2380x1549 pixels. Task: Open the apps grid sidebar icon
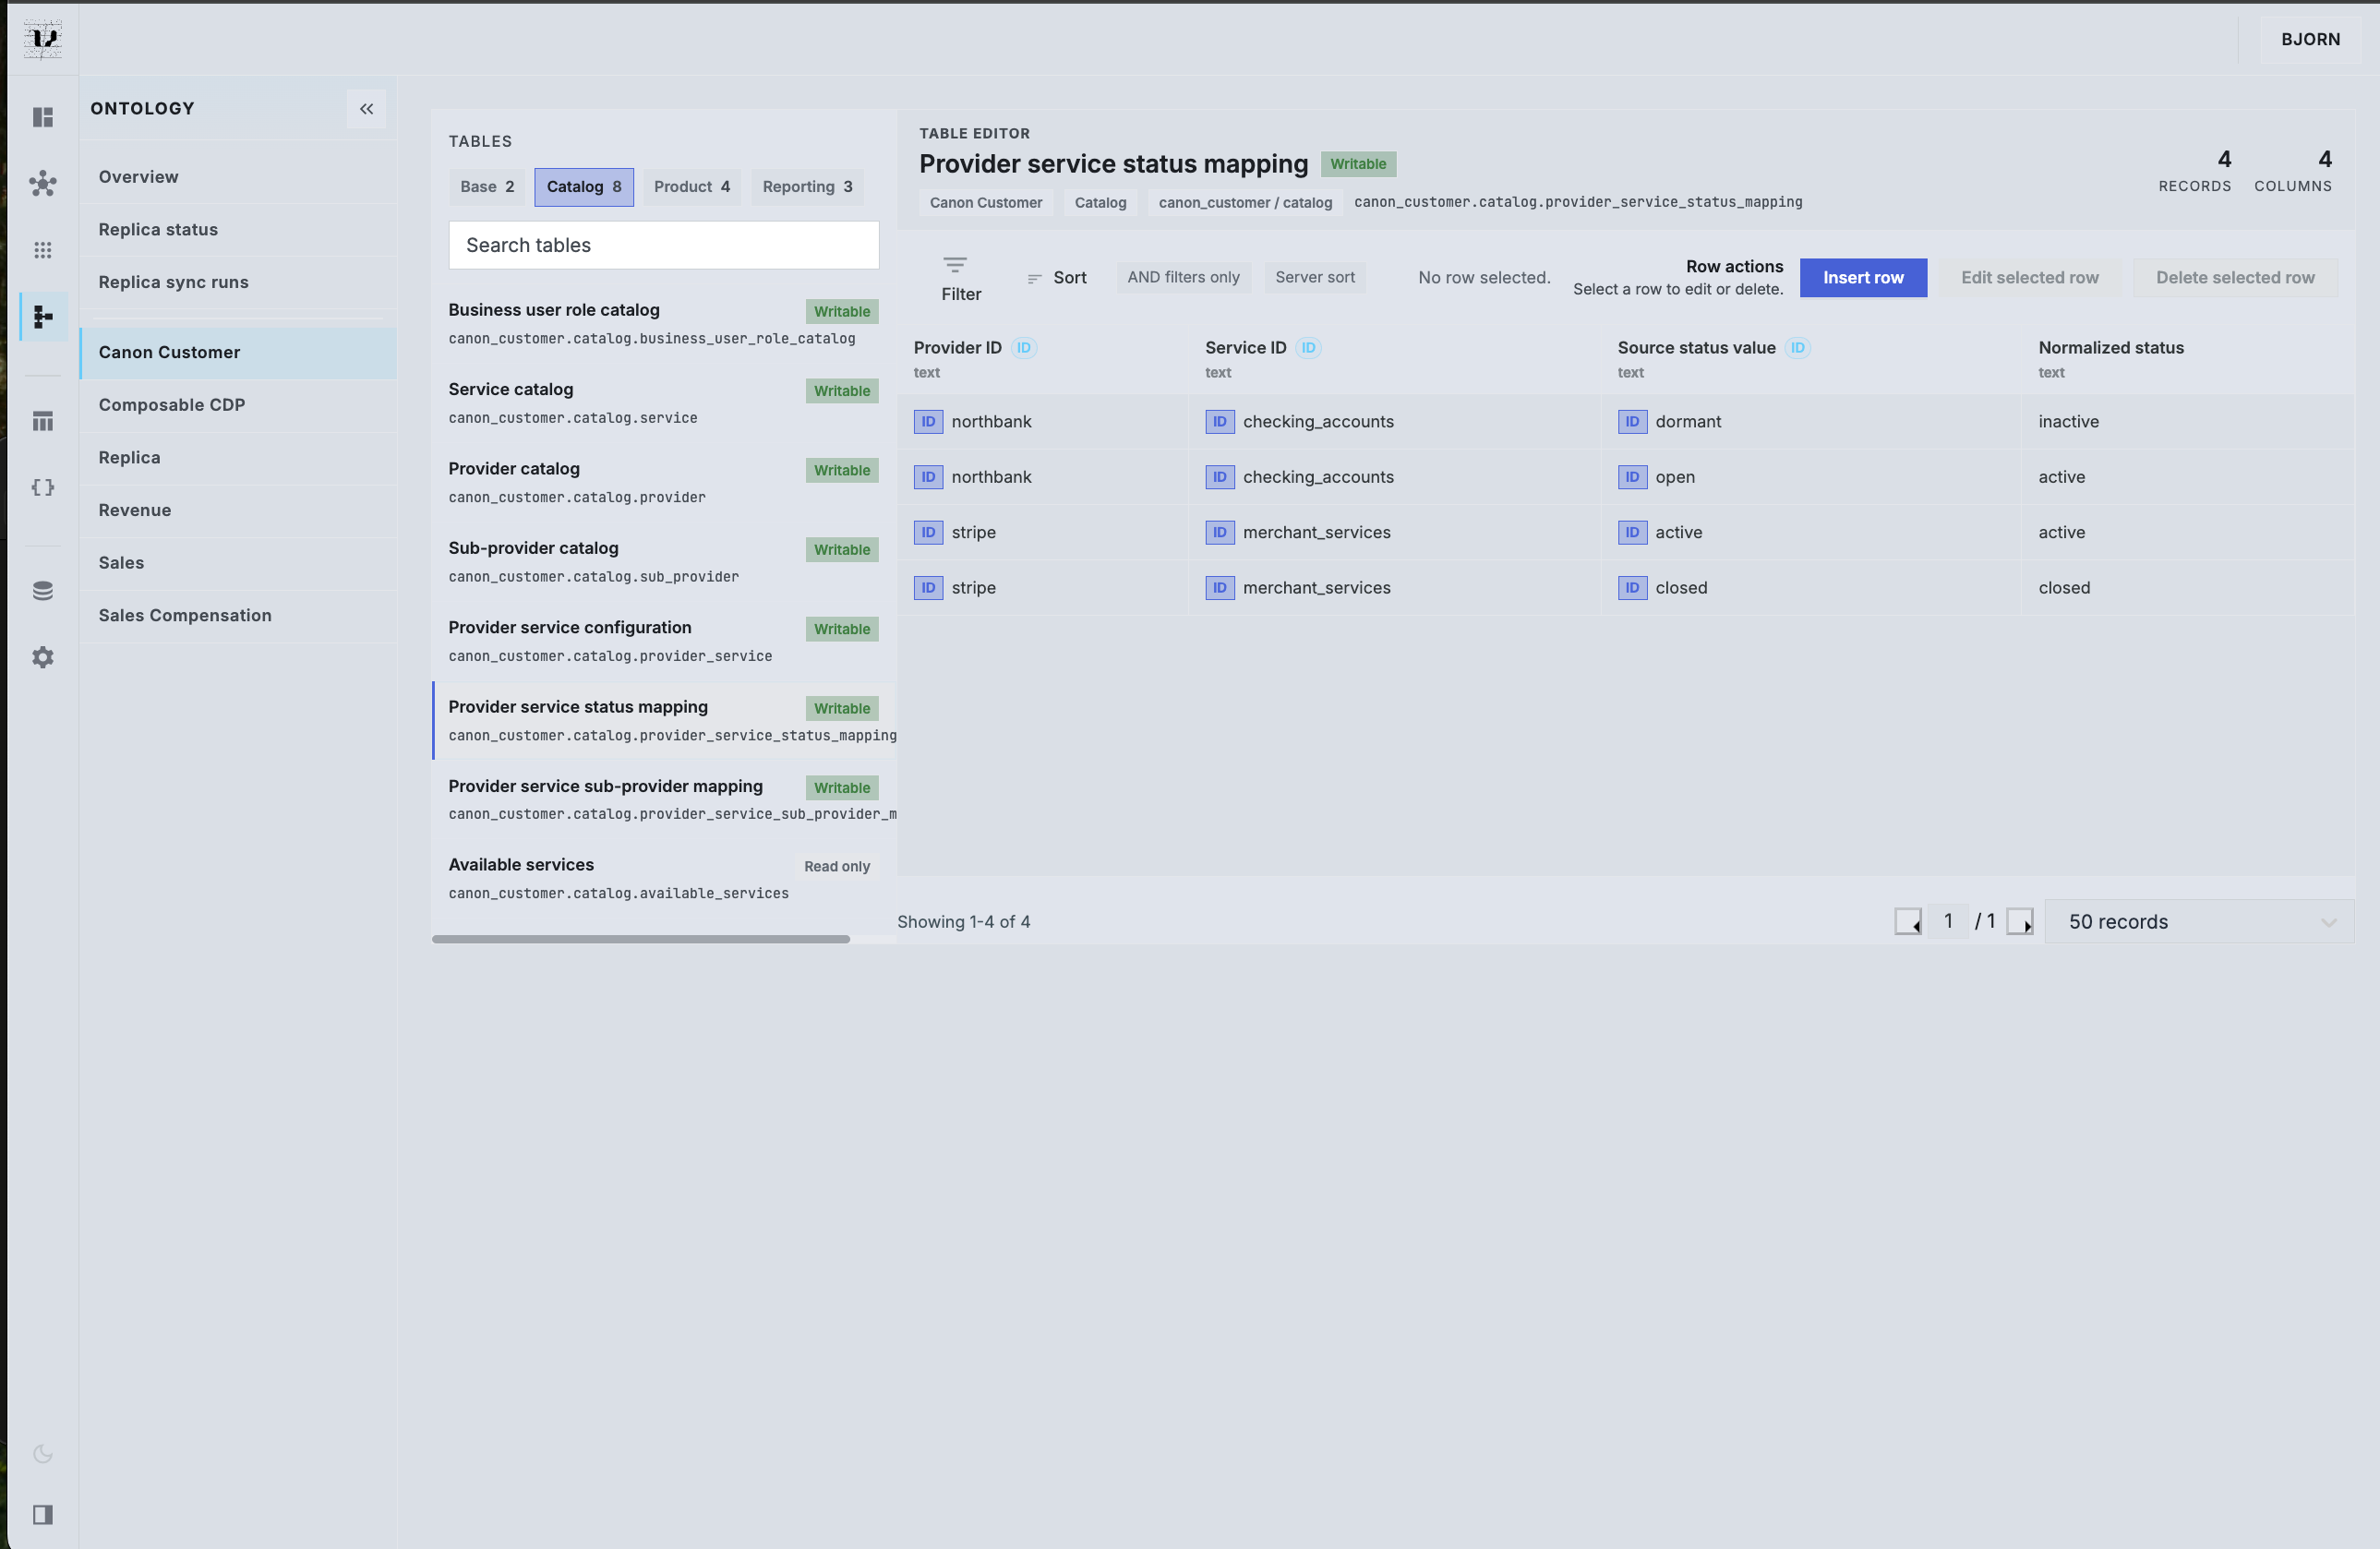[x=43, y=250]
